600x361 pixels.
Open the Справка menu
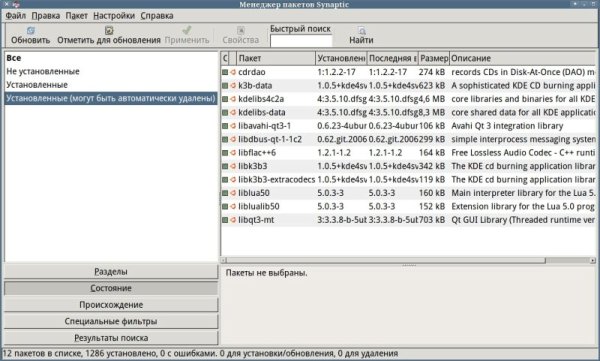[157, 16]
